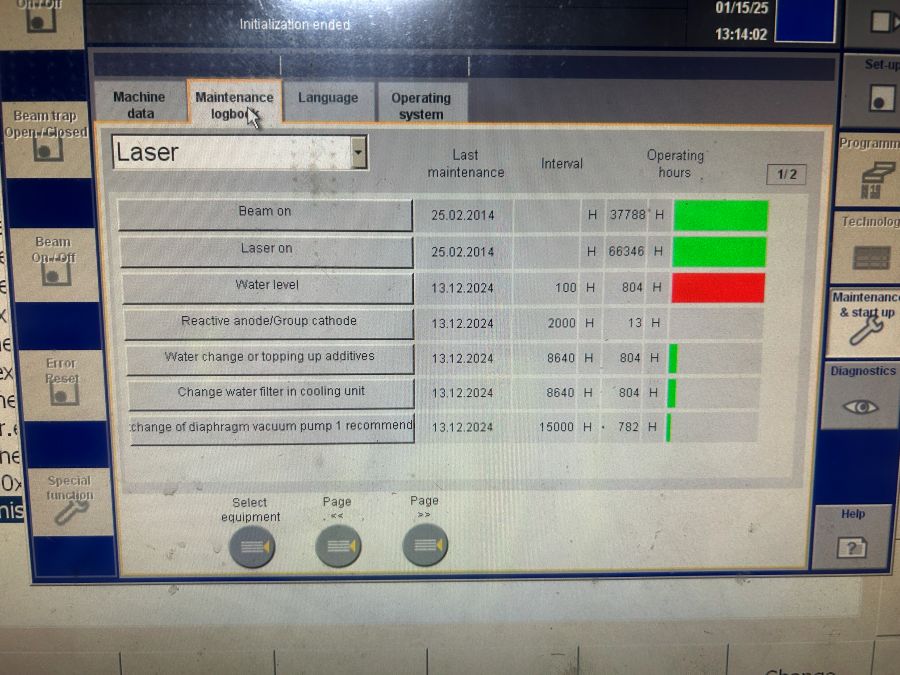Click Laser on operating hours 66346
This screenshot has width=900, height=675.
626,251
